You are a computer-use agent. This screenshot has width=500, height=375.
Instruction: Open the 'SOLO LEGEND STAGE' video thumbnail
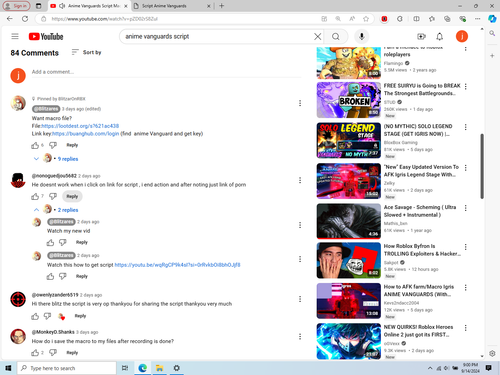point(349,140)
